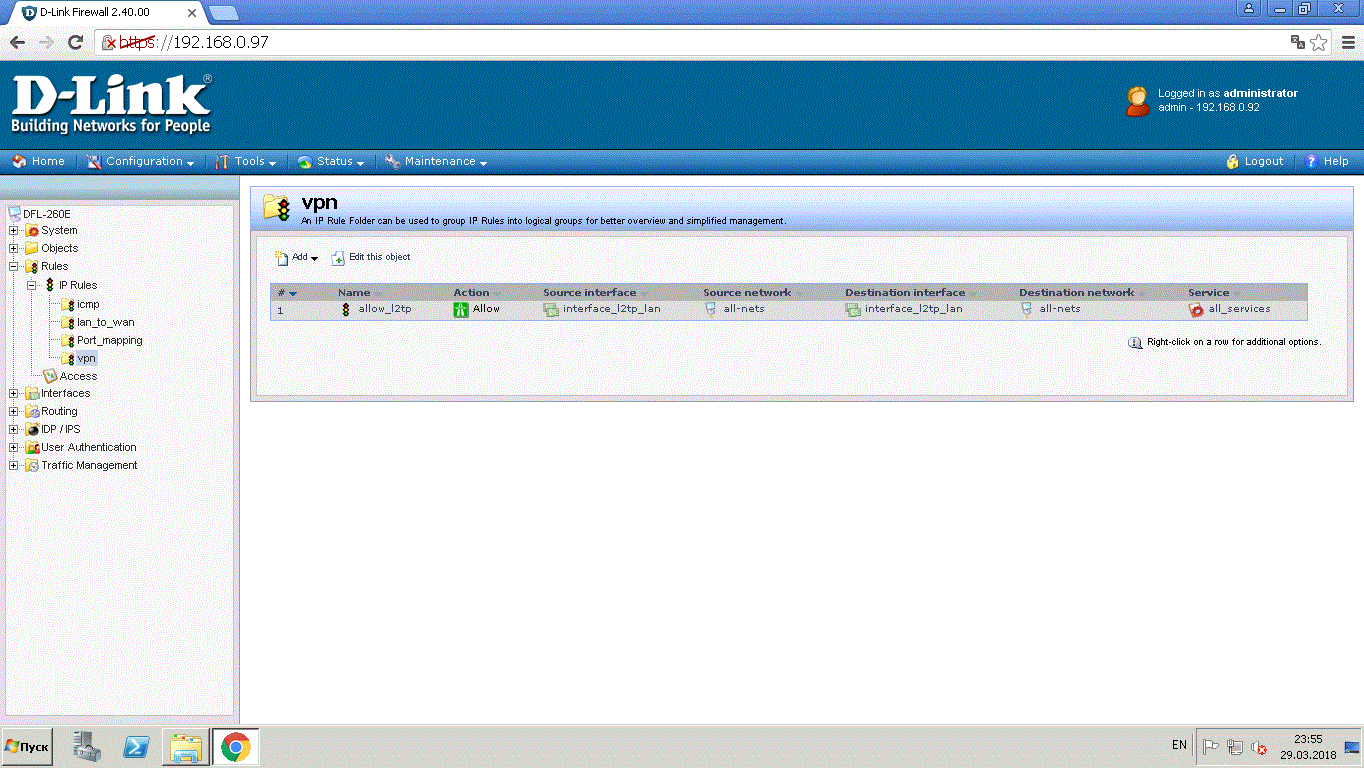
Task: Select the Port_mapping rule folder
Action: point(110,340)
